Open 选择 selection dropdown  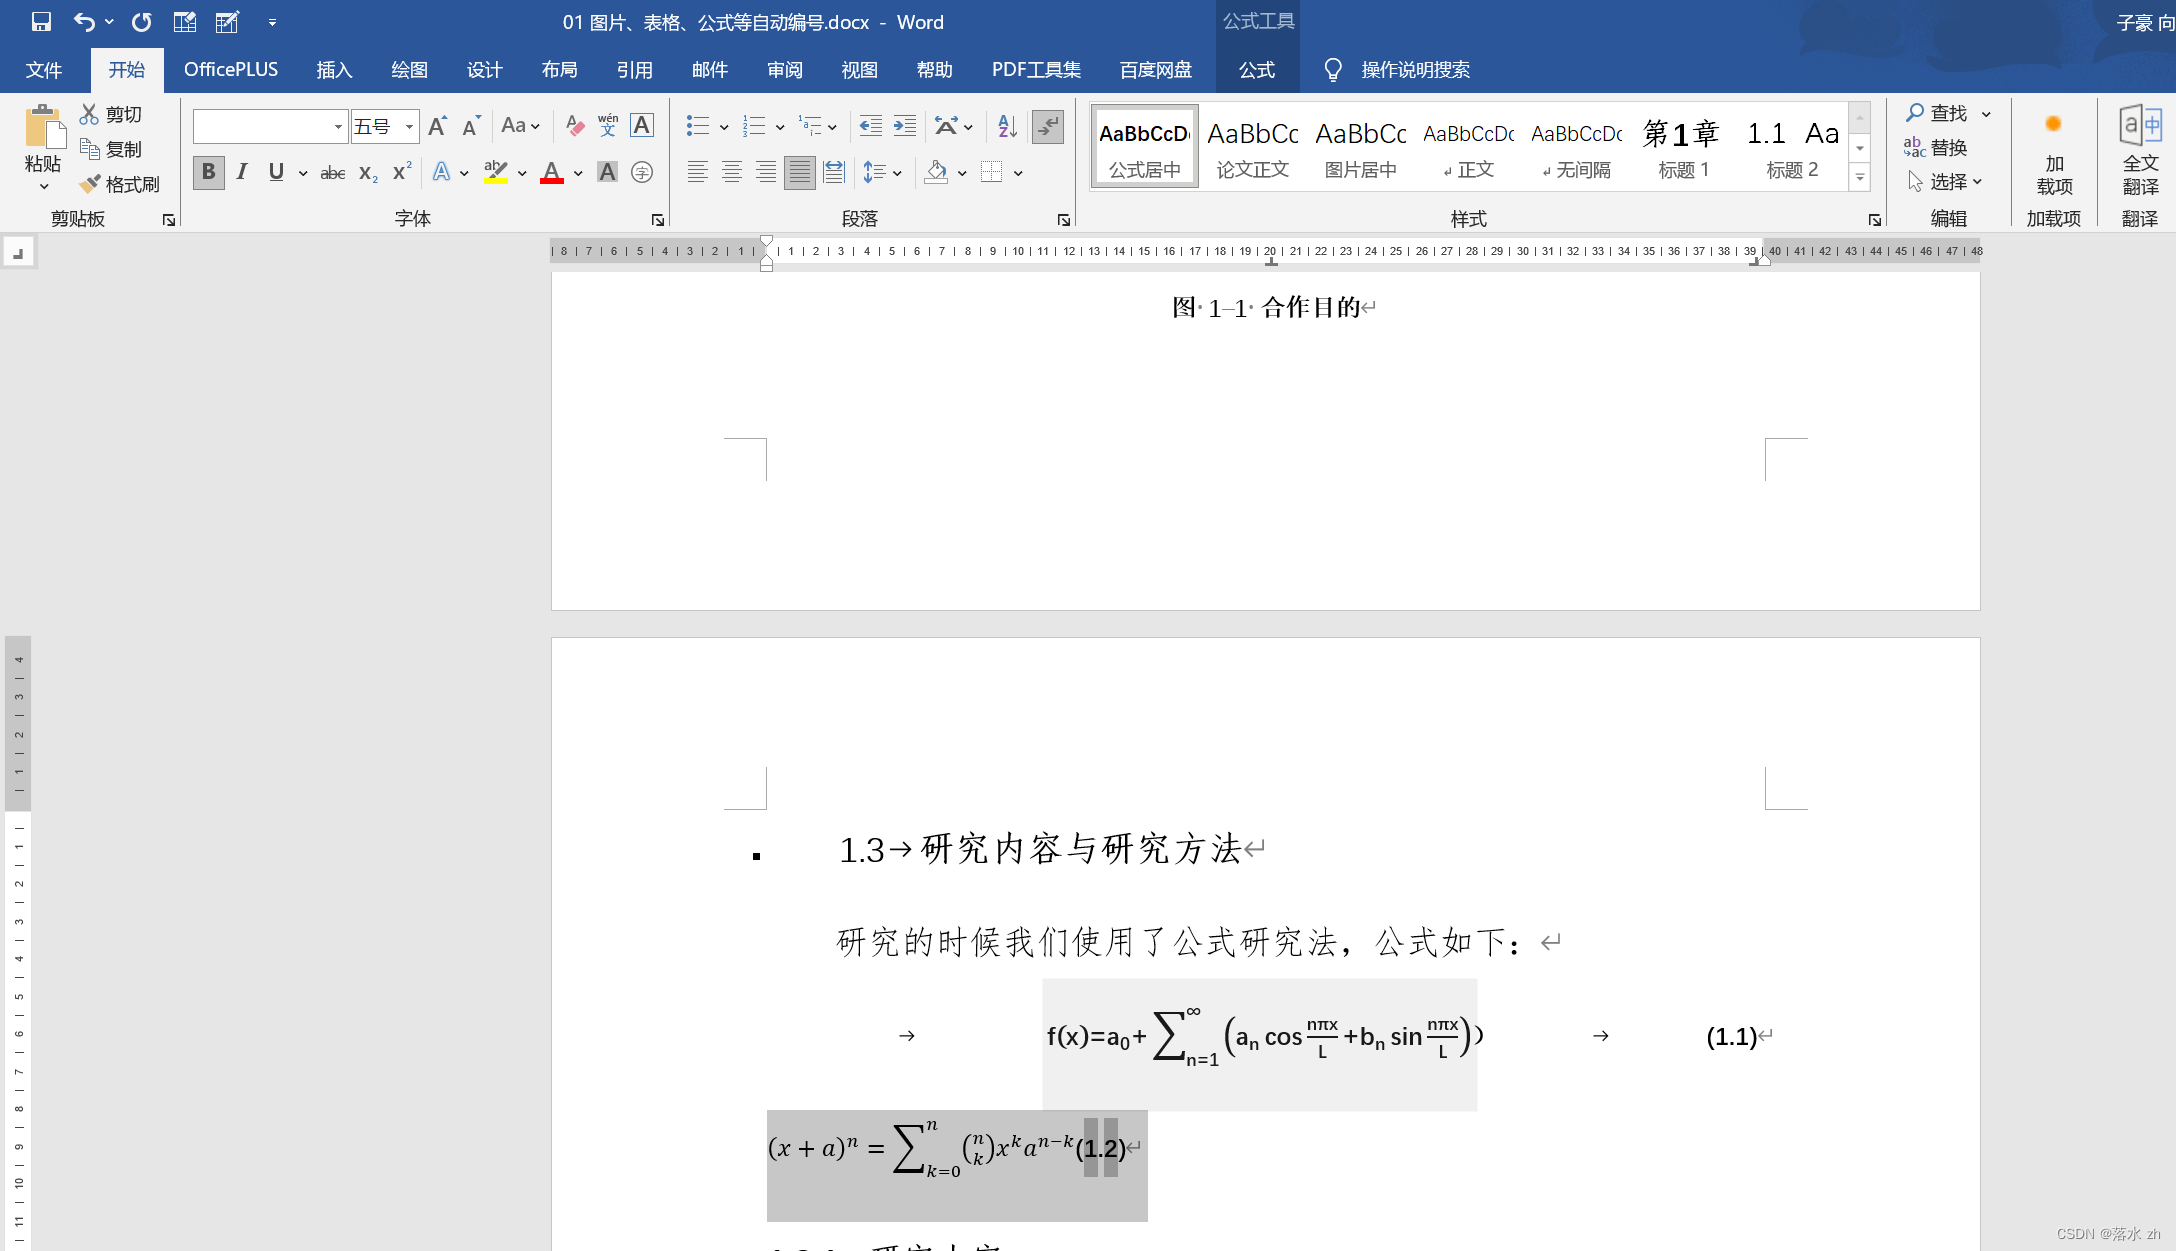(x=1944, y=181)
